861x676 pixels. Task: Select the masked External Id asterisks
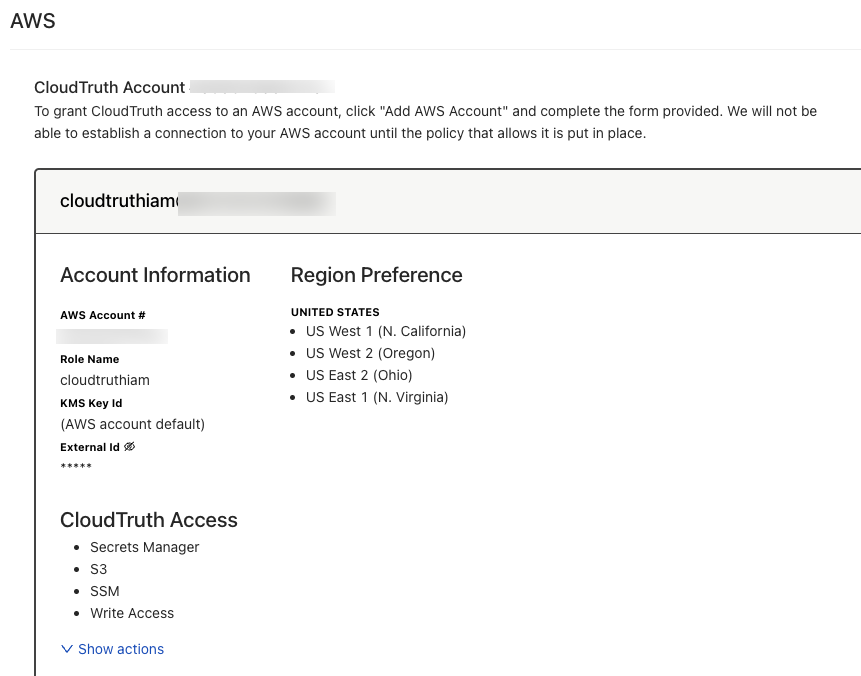(76, 467)
